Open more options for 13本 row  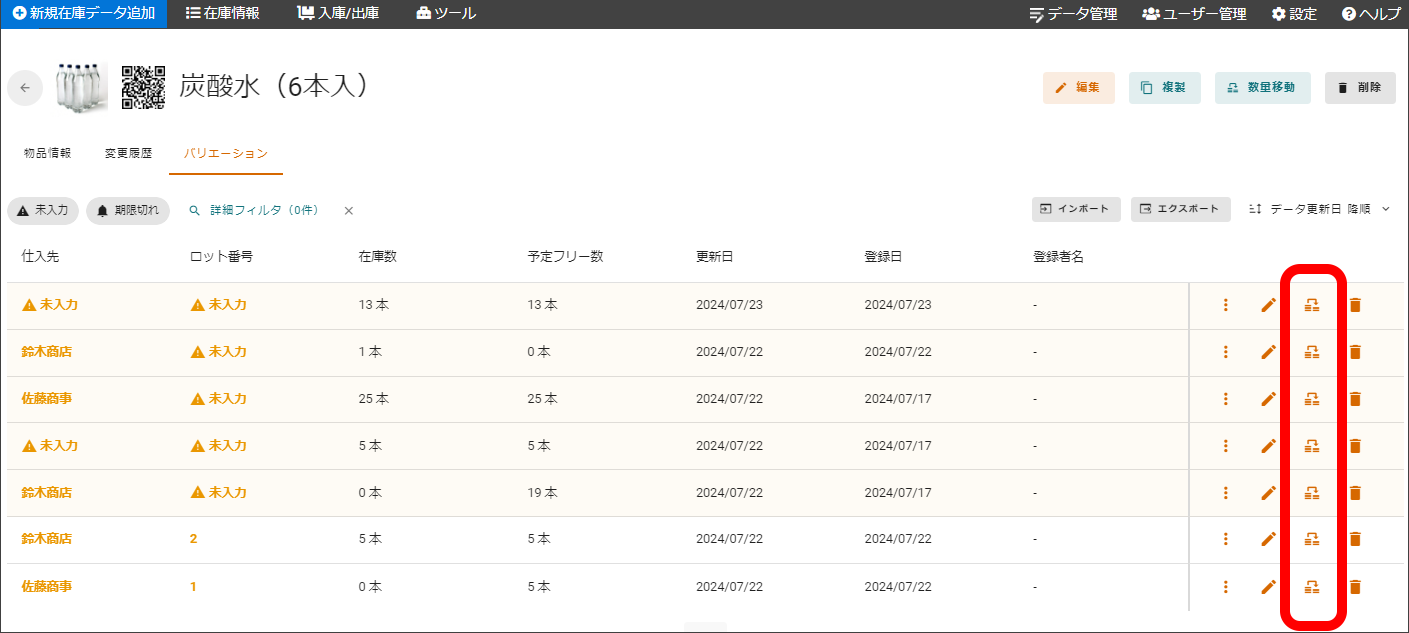pos(1225,305)
